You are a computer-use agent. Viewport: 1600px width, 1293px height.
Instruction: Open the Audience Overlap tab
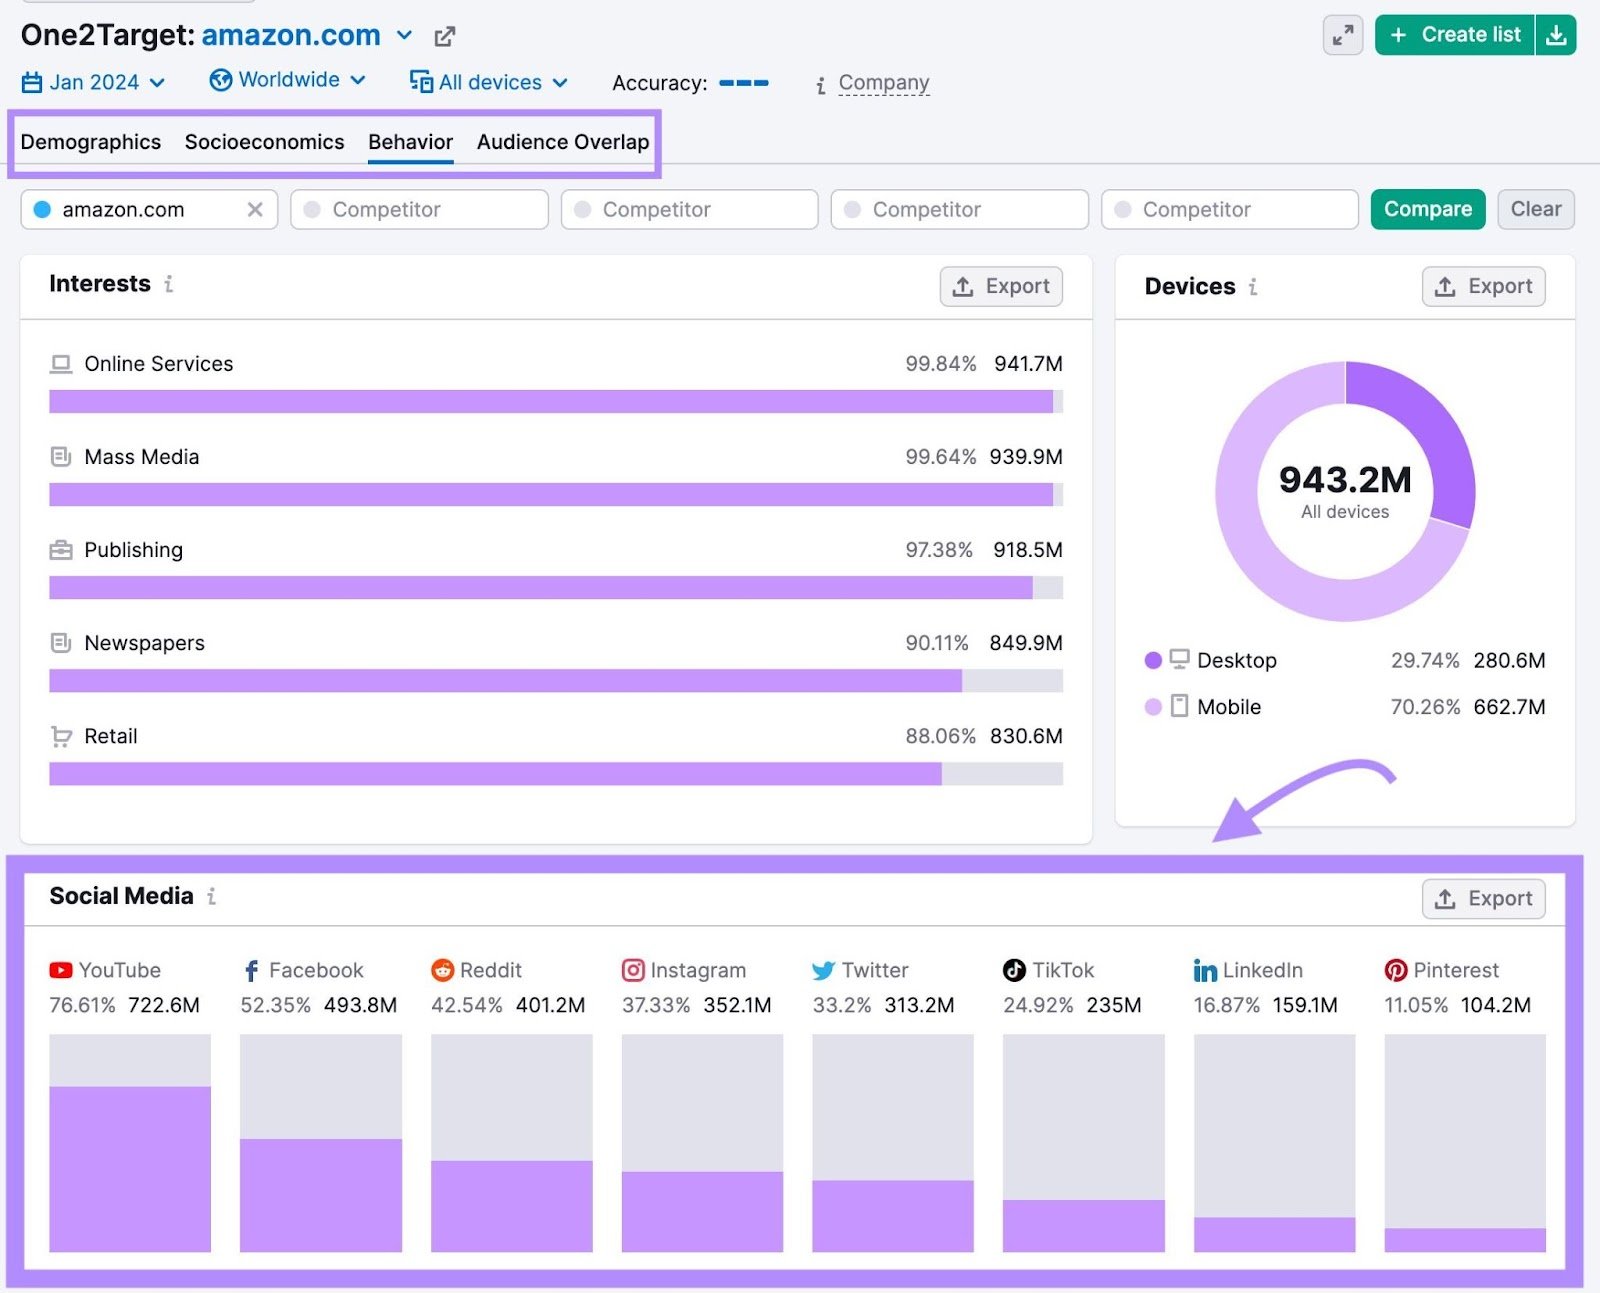coord(561,142)
